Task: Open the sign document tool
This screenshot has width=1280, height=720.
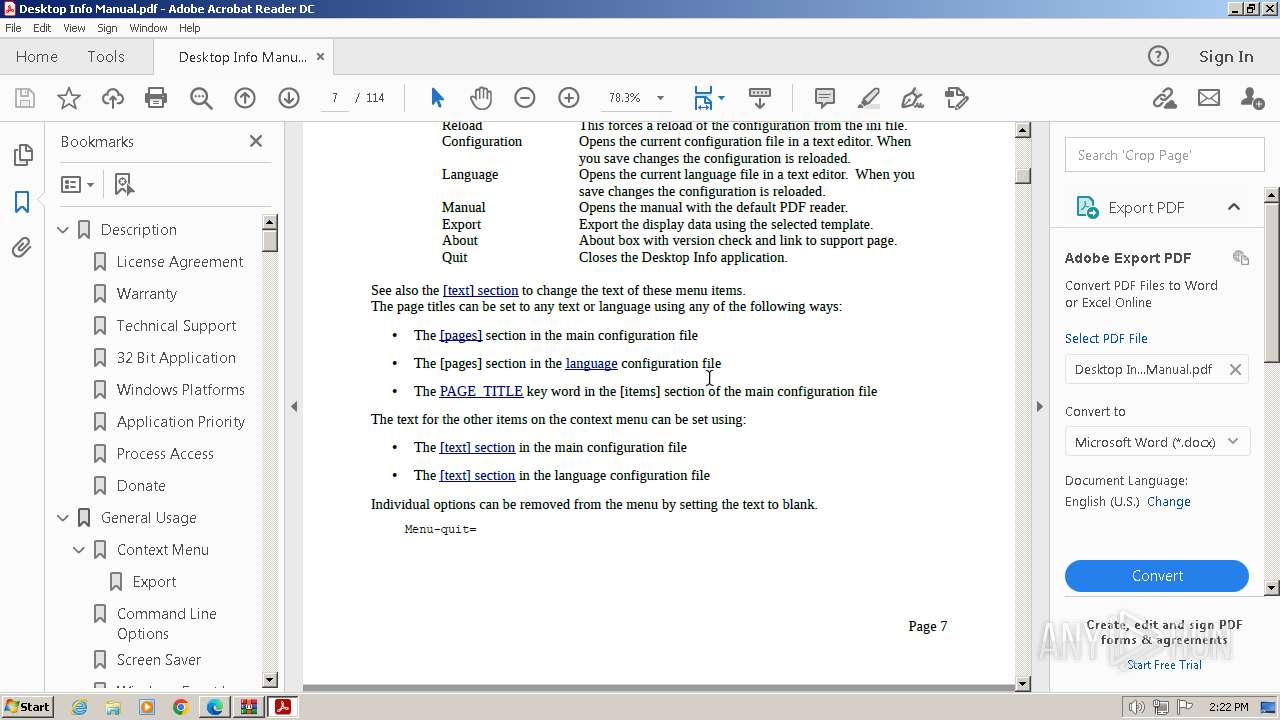Action: coord(912,98)
